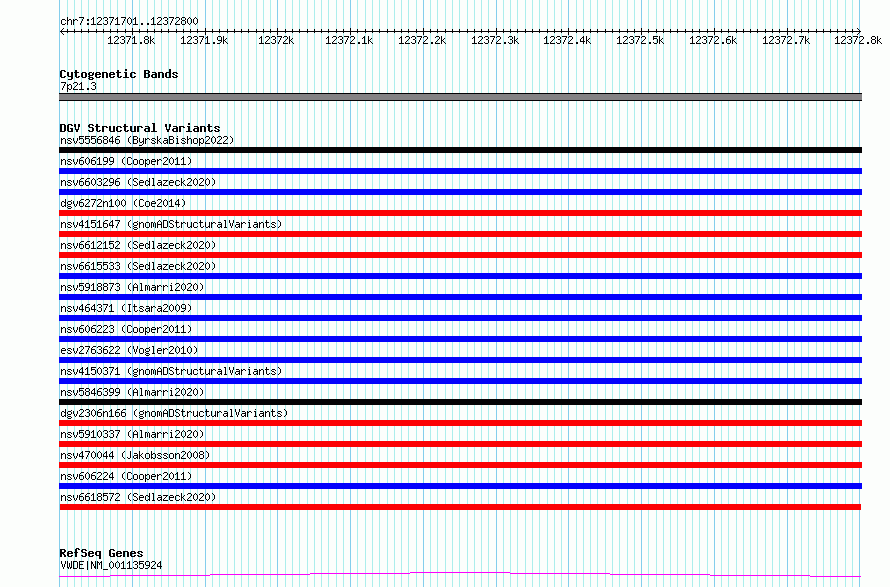Viewport: 890px width, 587px height.
Task: Click the 12372.6k ruler tick label
Action: pos(713,40)
